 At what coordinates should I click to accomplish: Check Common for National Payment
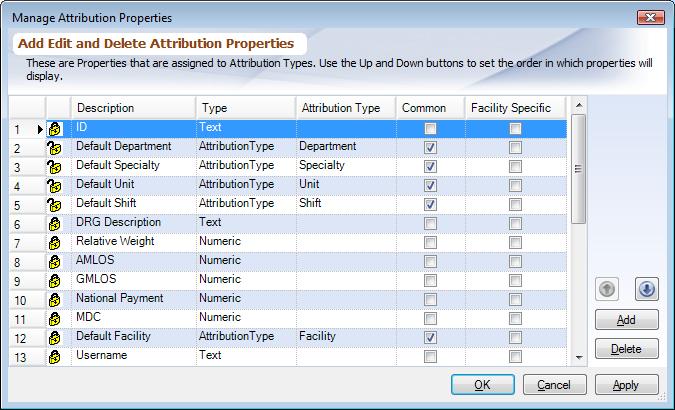pyautogui.click(x=430, y=299)
